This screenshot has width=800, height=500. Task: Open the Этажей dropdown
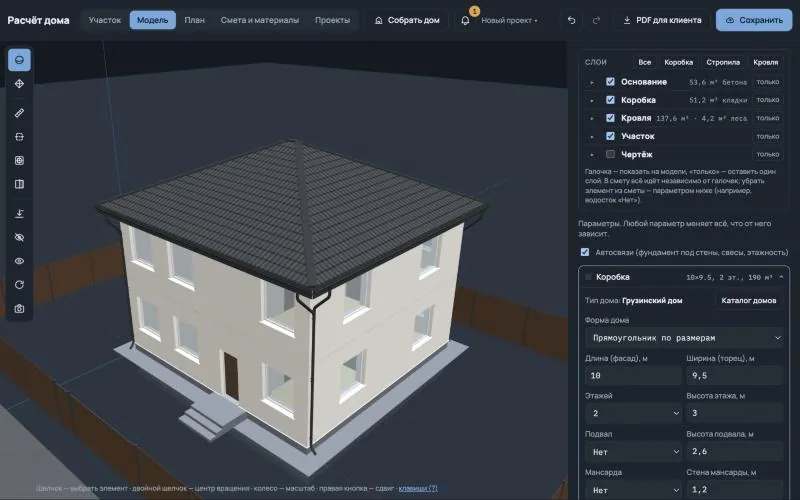pyautogui.click(x=633, y=413)
